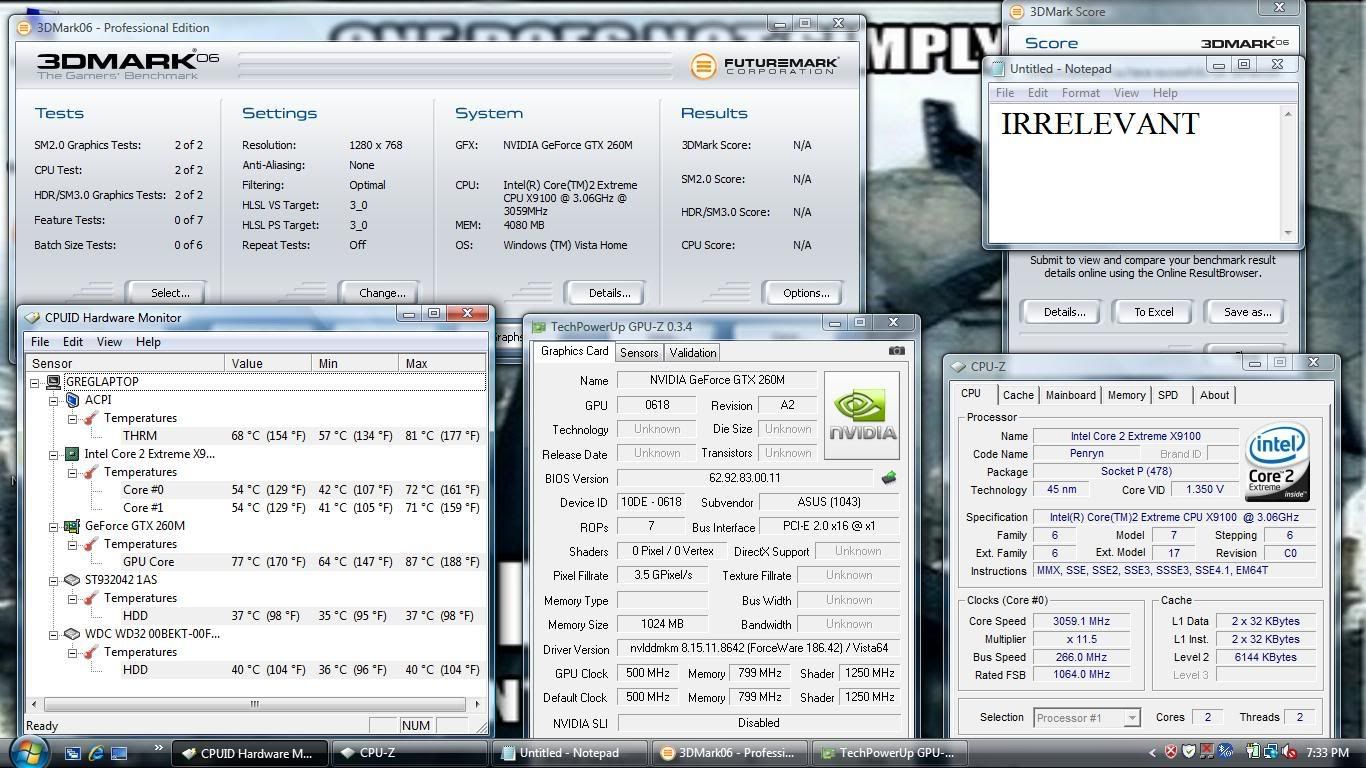
Task: Click the Hardware Monitor horizontal scrollbar
Action: pos(256,704)
